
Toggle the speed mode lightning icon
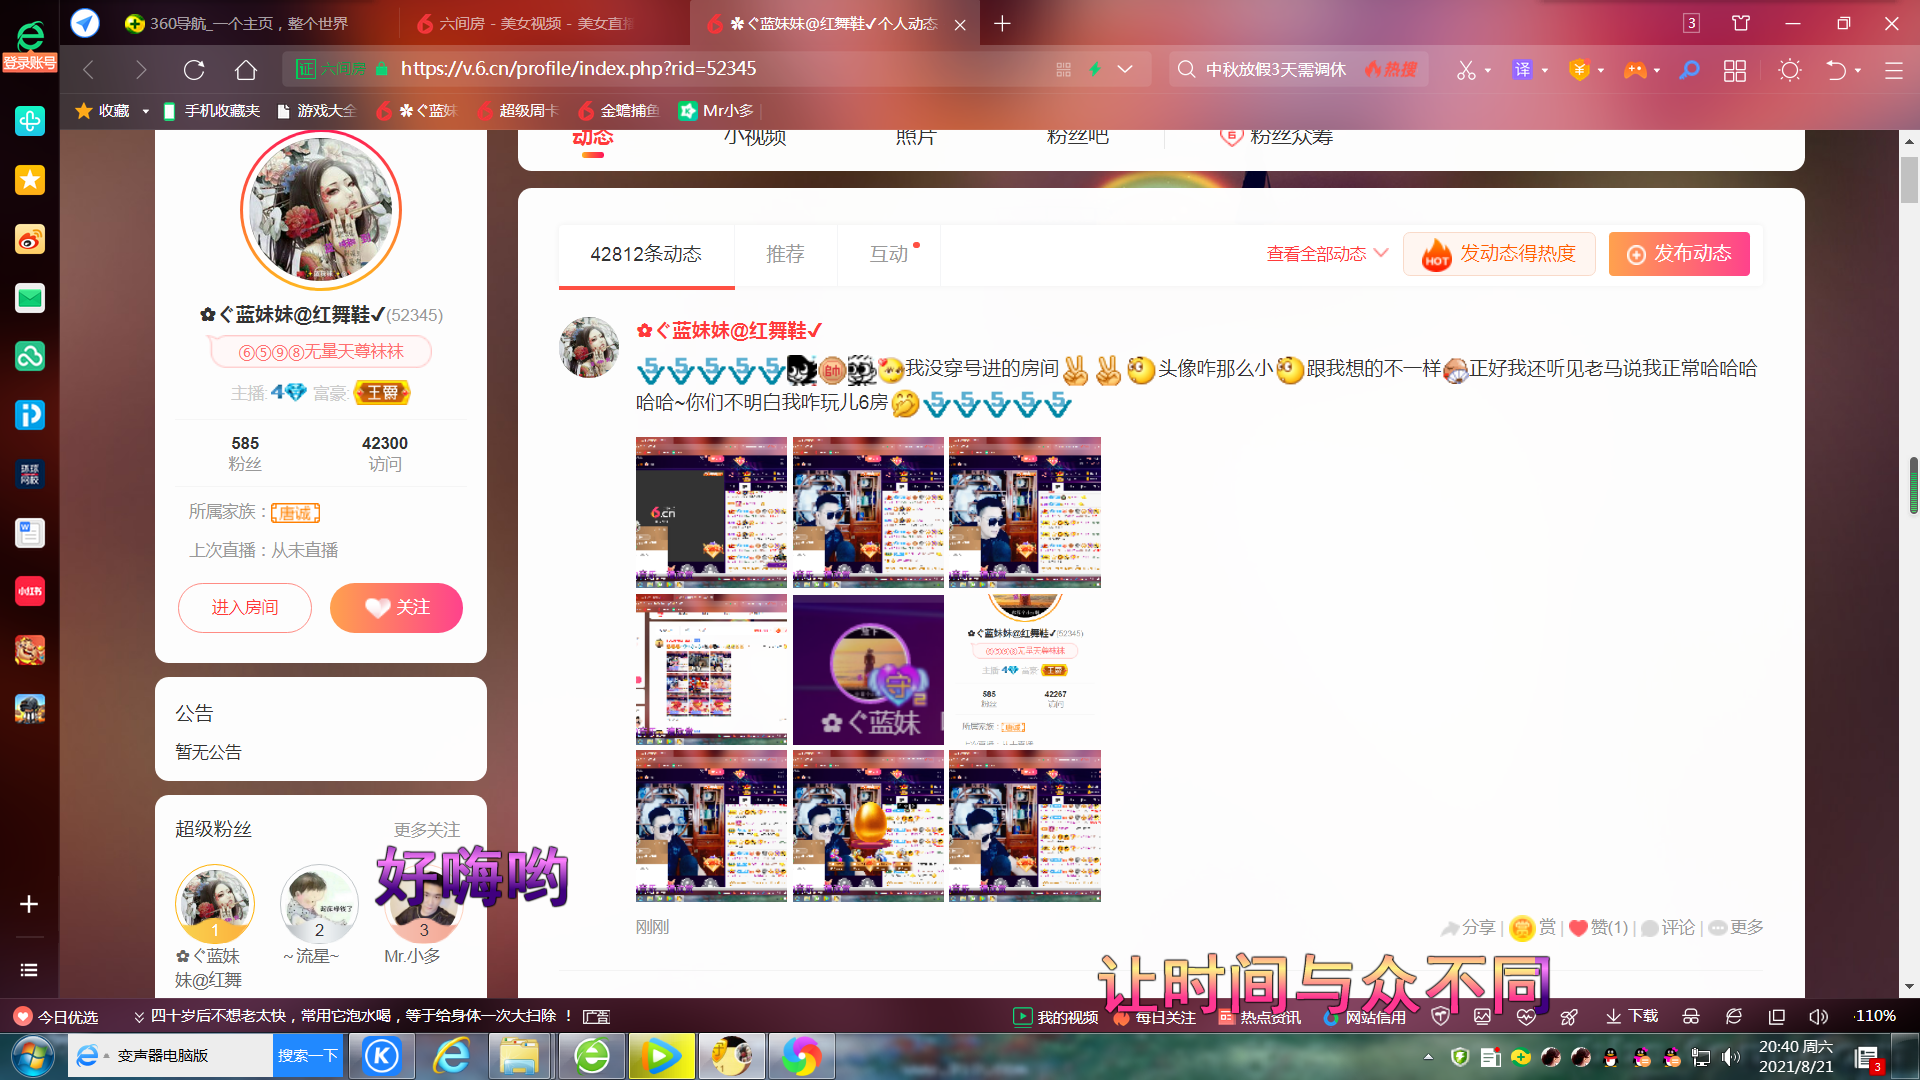pos(1095,69)
